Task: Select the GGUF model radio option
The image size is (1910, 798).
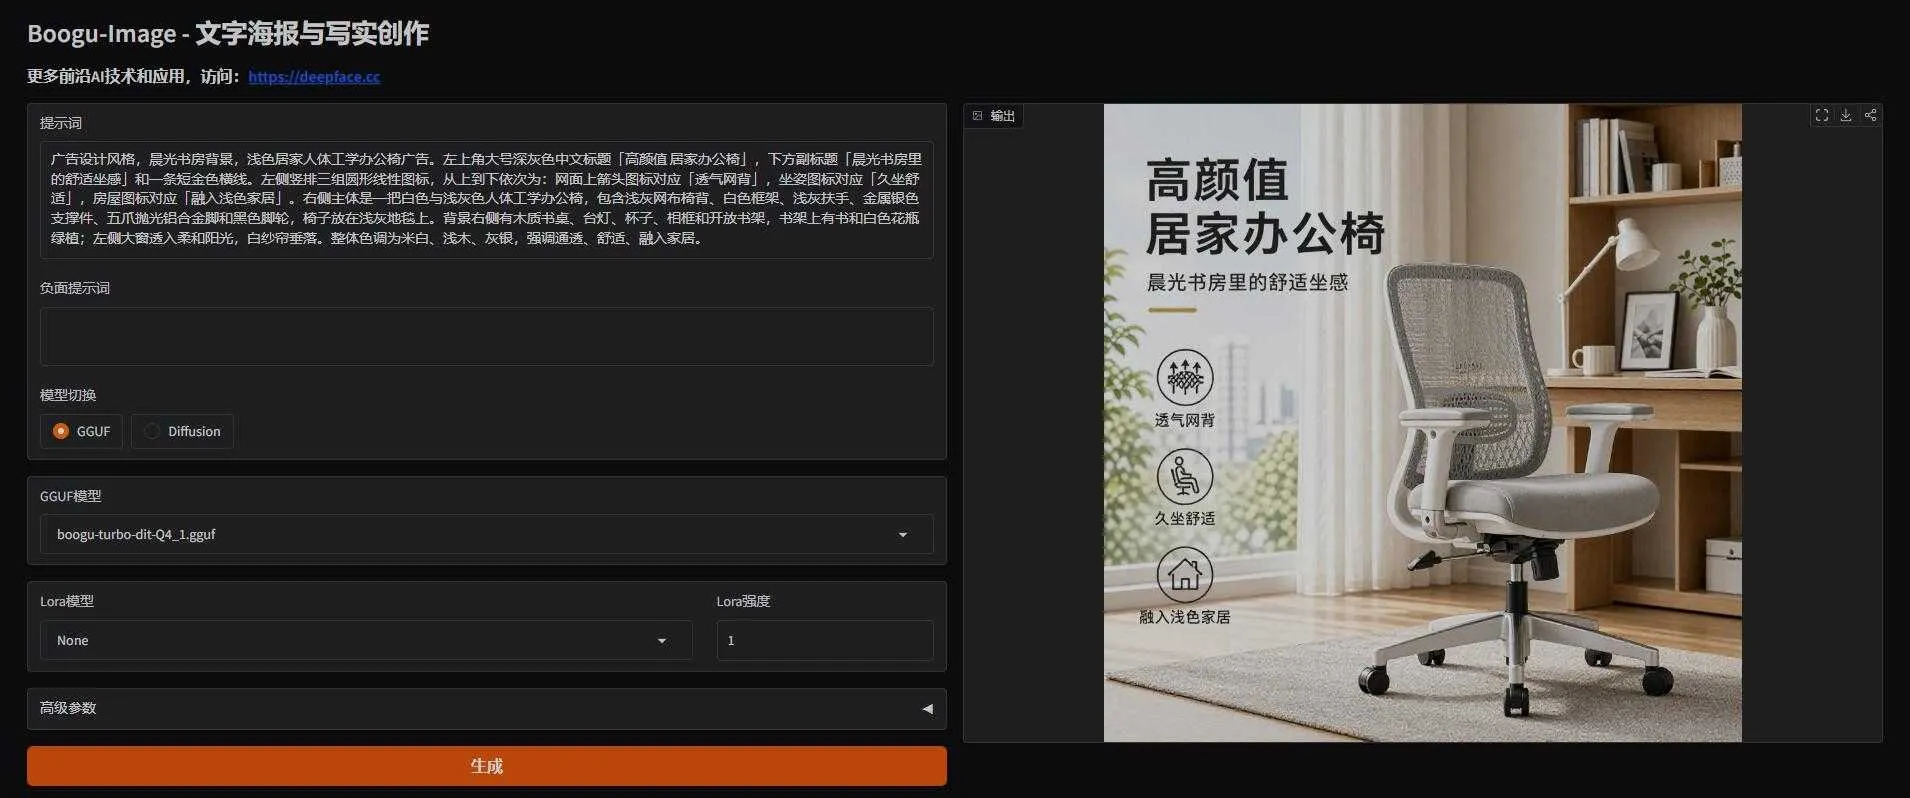Action: 82,431
